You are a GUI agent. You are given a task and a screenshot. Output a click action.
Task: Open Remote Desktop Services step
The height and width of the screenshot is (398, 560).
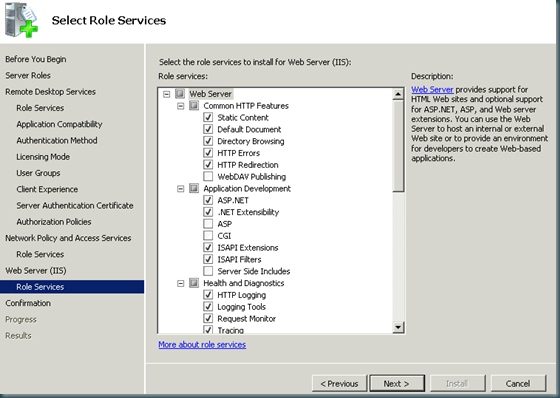pyautogui.click(x=50, y=92)
